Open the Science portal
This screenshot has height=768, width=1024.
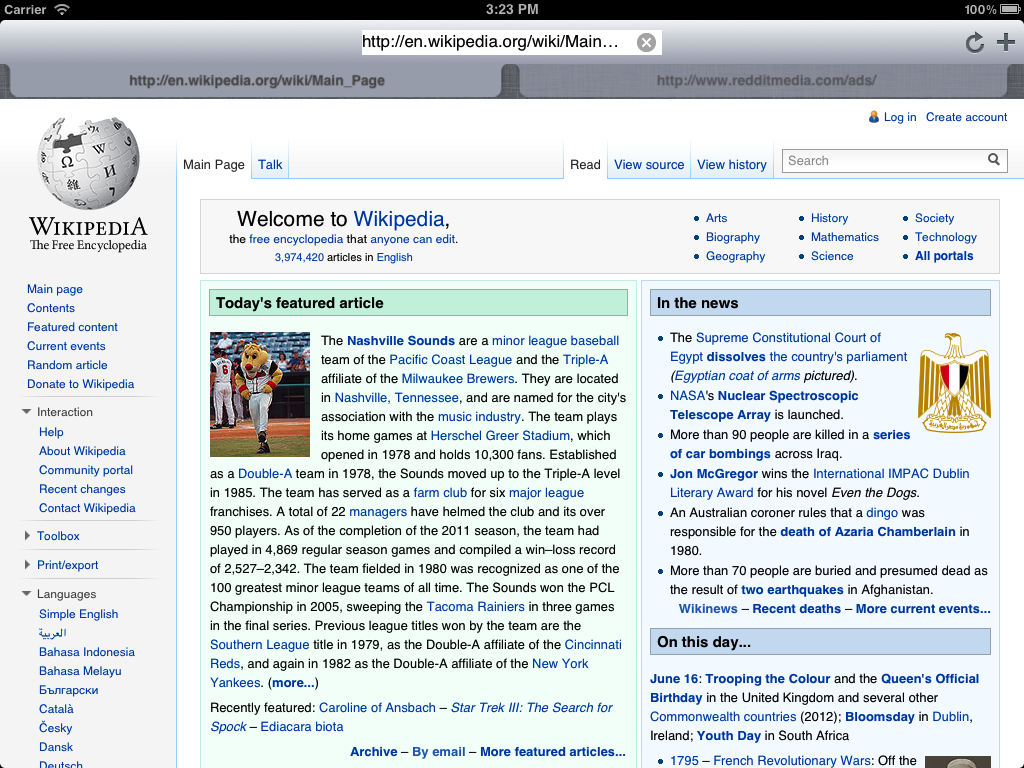tap(832, 256)
